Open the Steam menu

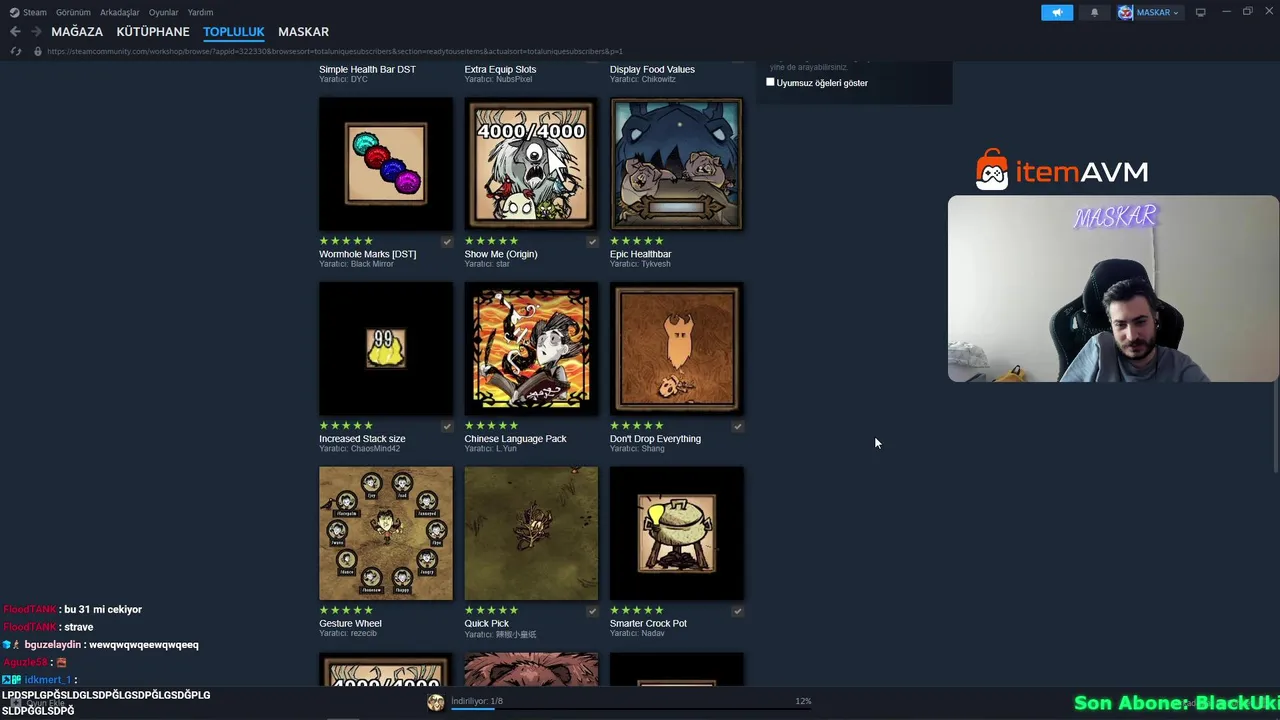pos(34,12)
